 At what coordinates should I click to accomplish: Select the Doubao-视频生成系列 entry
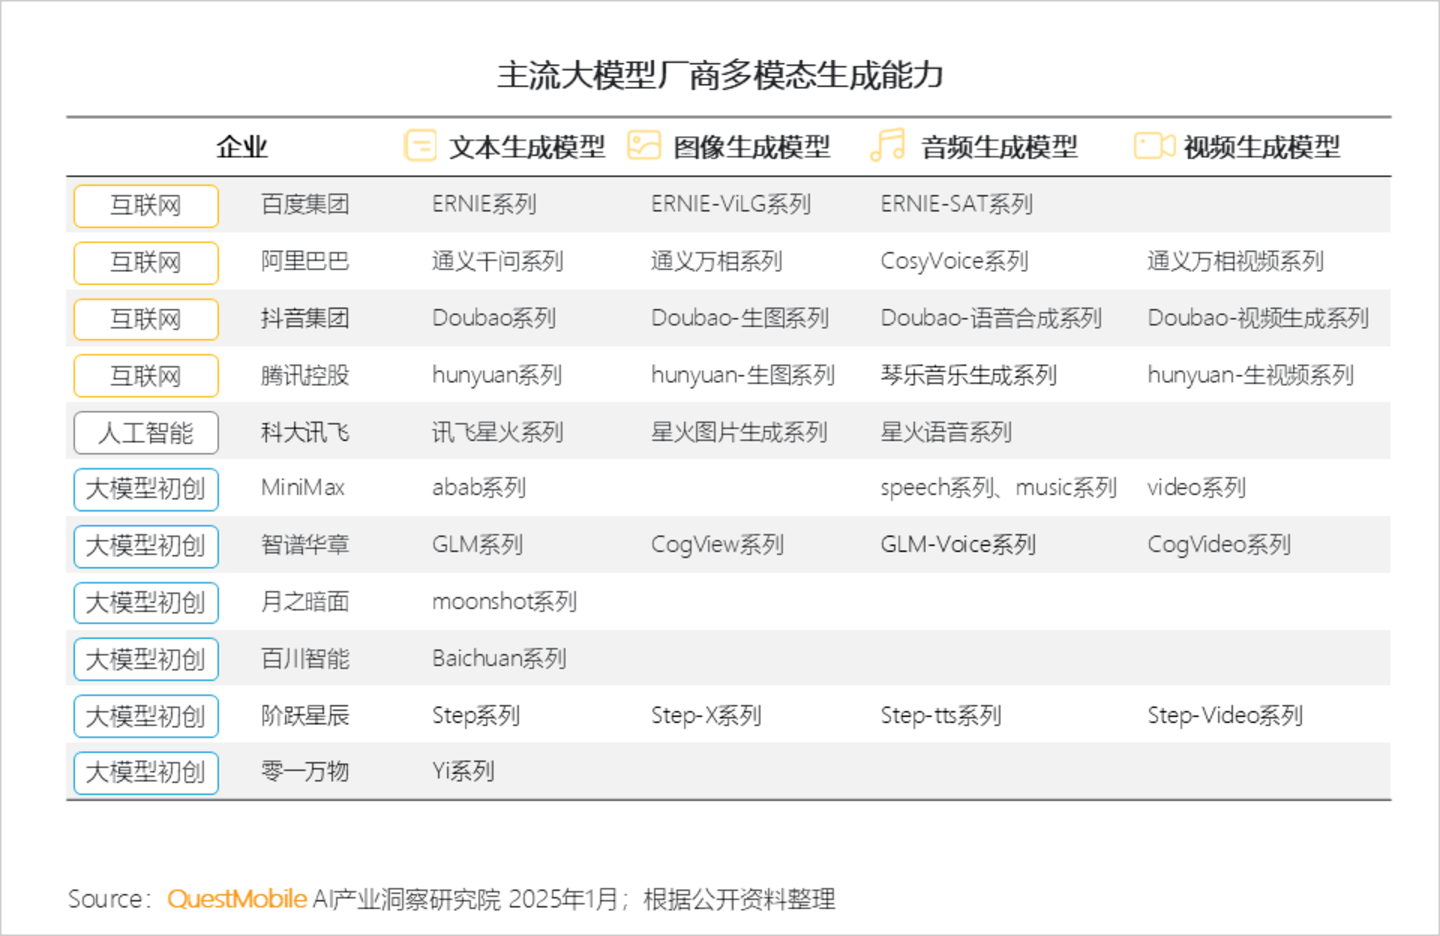[1257, 318]
